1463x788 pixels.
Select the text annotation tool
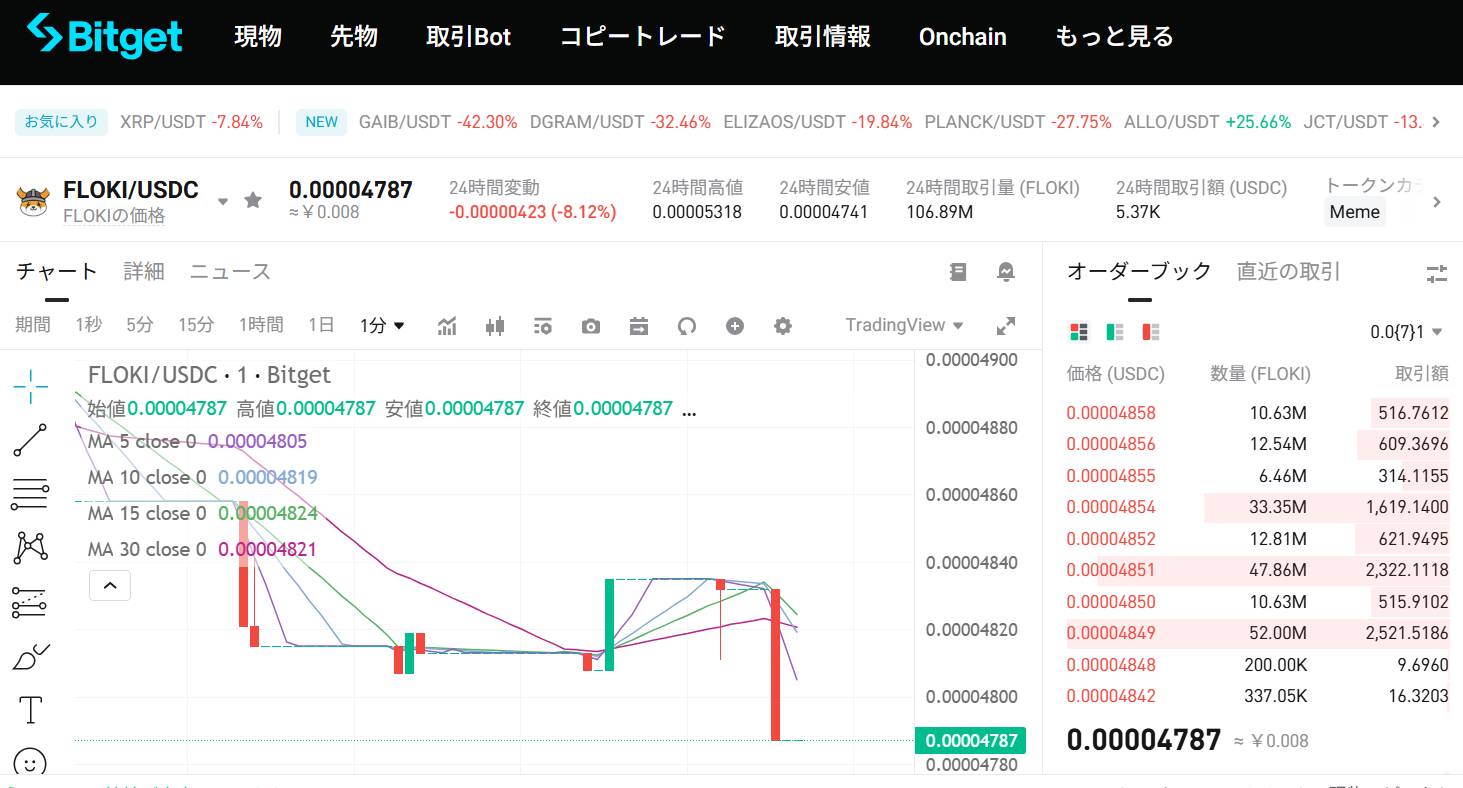pyautogui.click(x=30, y=710)
